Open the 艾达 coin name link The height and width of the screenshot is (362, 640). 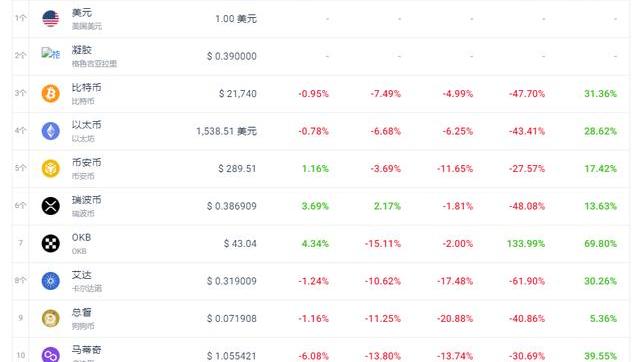point(82,275)
